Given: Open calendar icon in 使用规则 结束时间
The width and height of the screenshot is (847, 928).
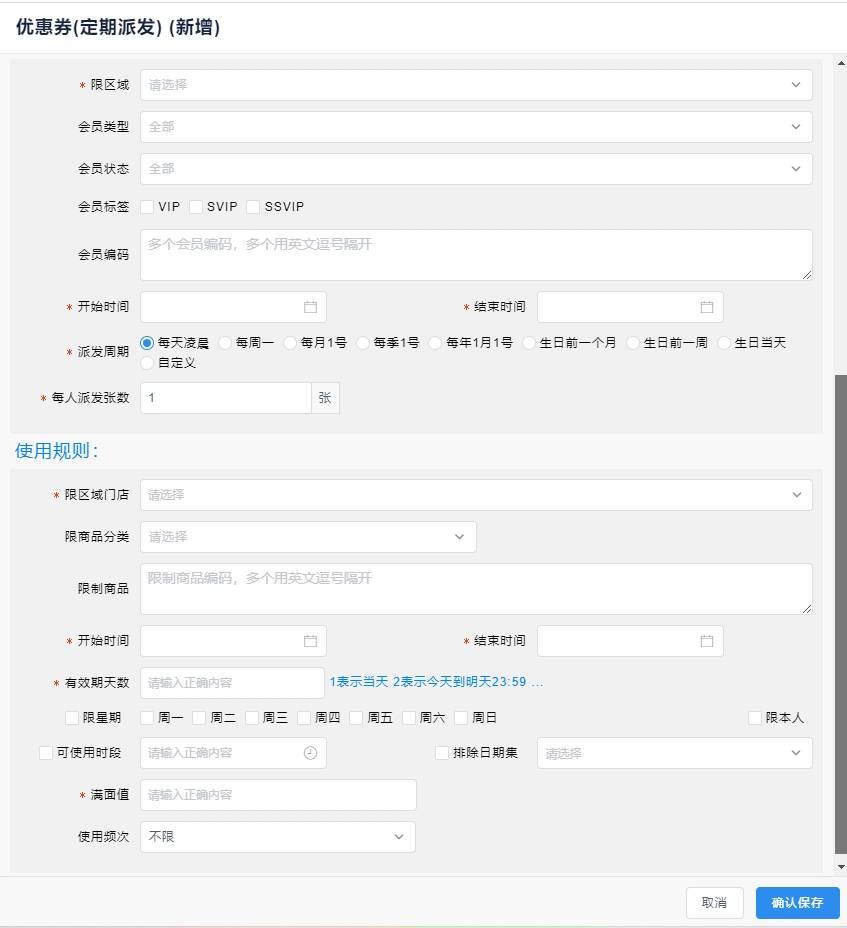Looking at the screenshot, I should 707,641.
